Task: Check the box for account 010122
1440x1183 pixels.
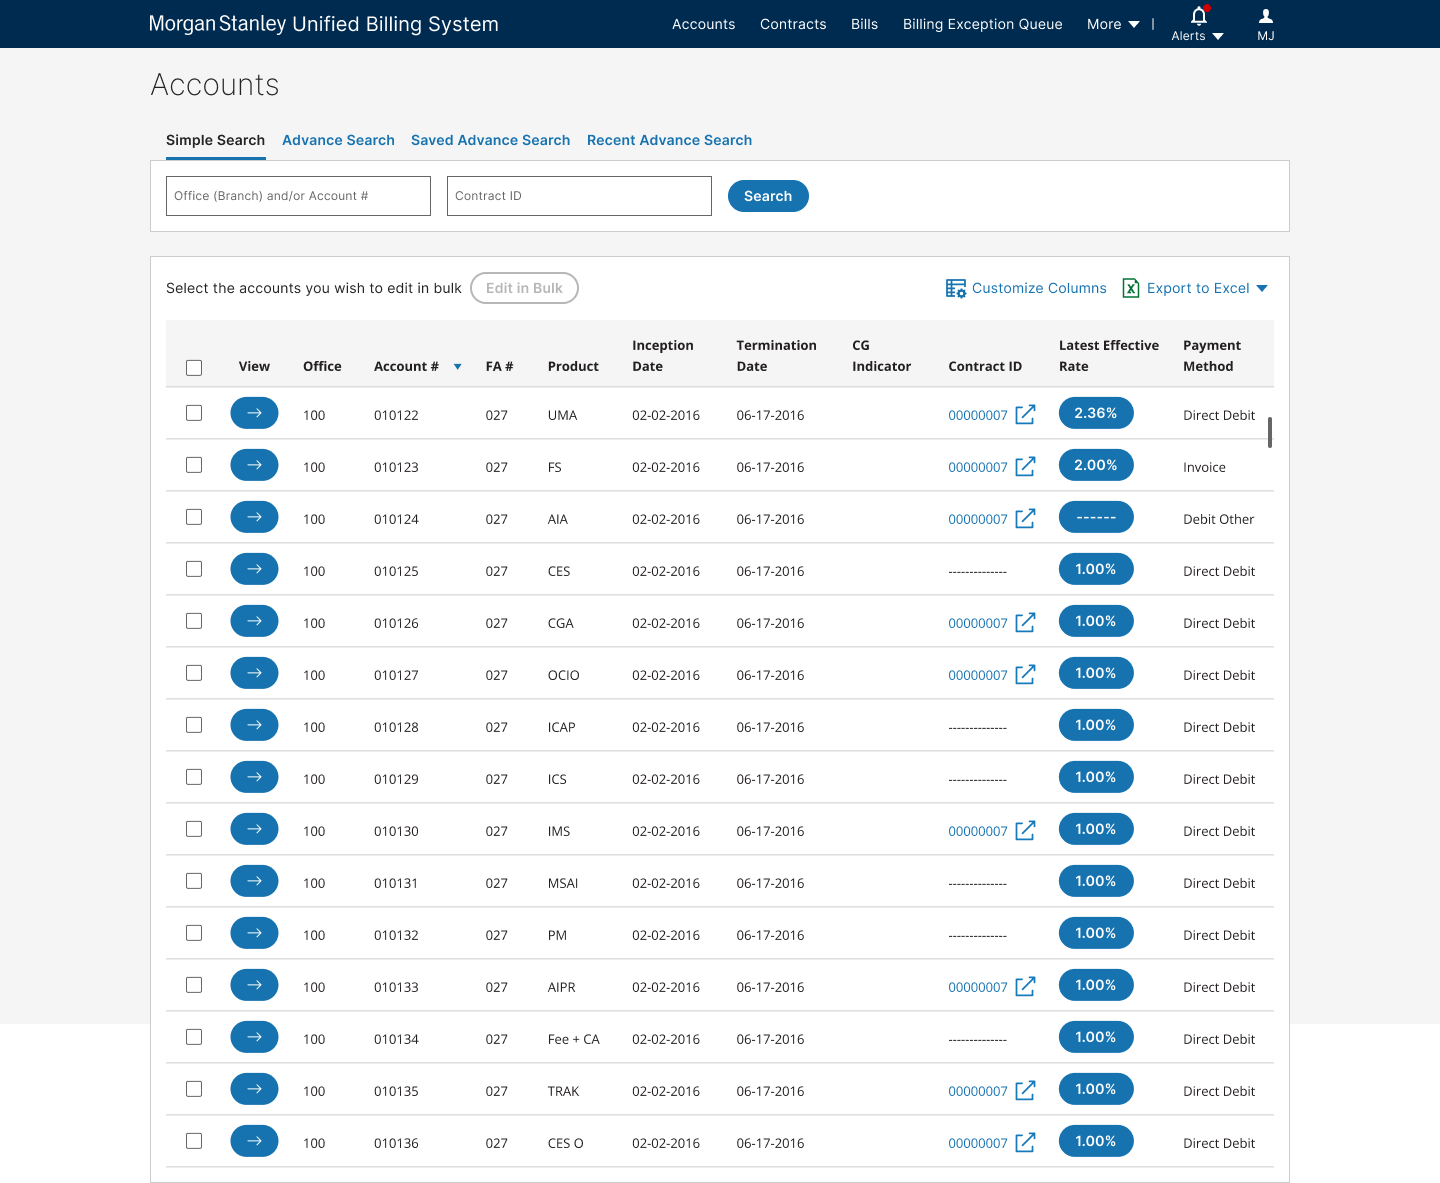Action: tap(194, 413)
